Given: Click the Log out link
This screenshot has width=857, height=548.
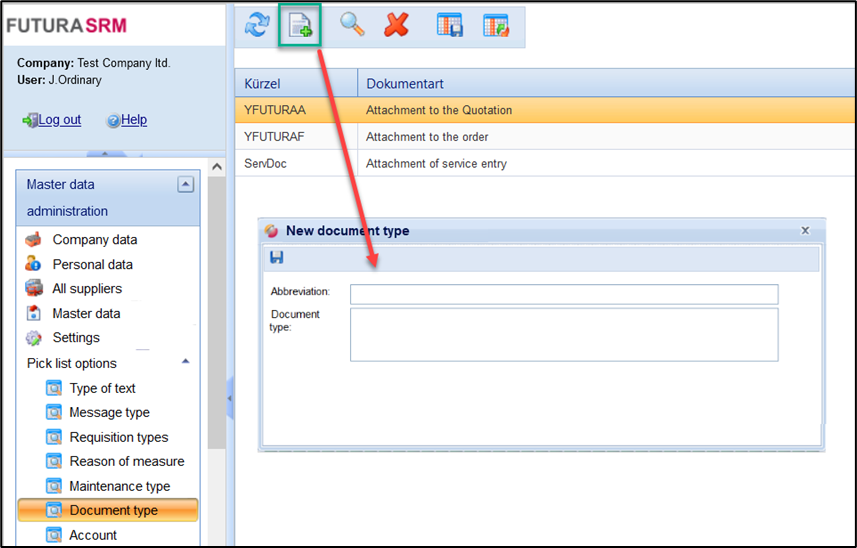Looking at the screenshot, I should [59, 120].
